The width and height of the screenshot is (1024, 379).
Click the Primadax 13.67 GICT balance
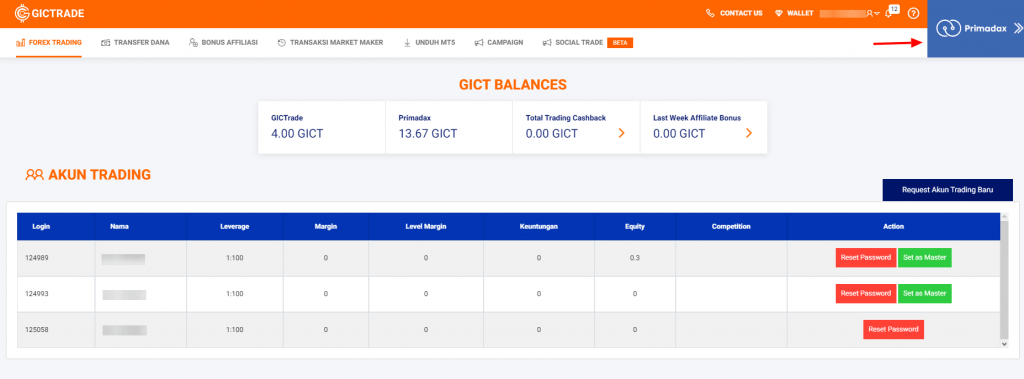[428, 133]
